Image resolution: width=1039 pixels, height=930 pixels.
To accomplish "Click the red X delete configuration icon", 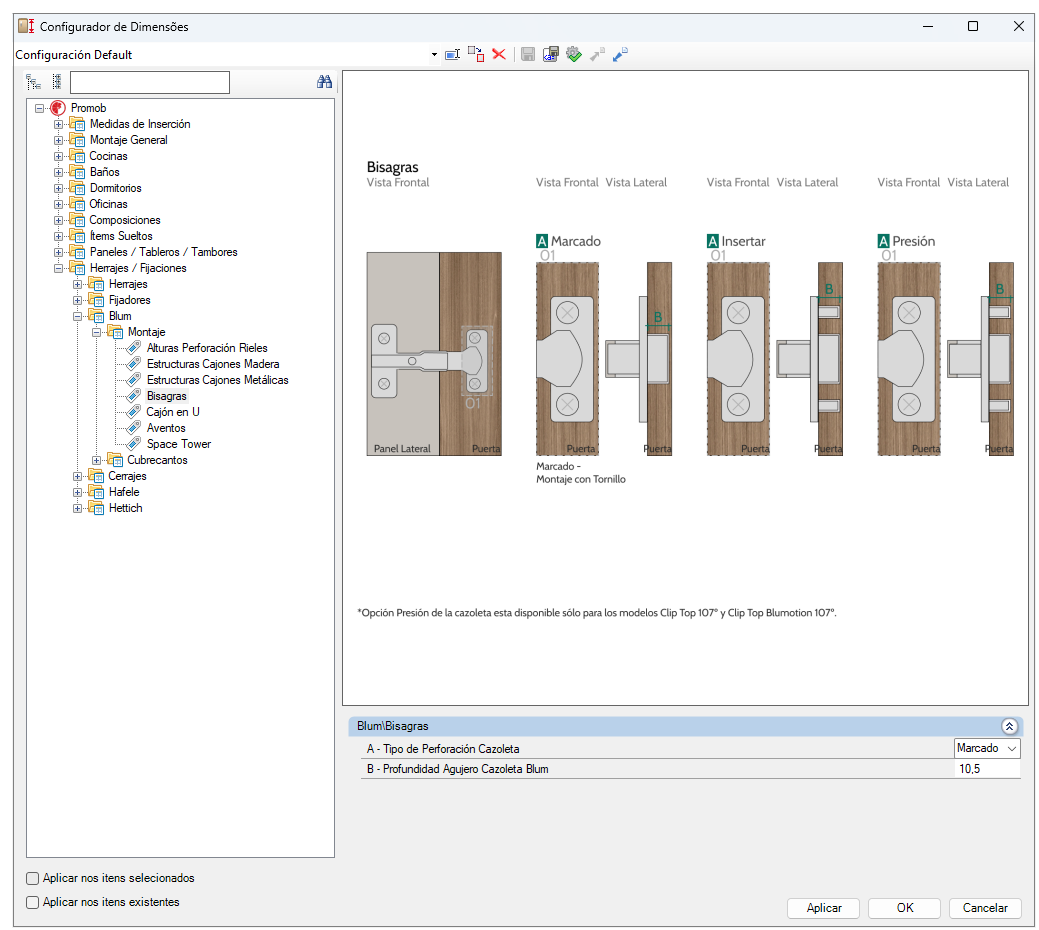I will [x=499, y=54].
